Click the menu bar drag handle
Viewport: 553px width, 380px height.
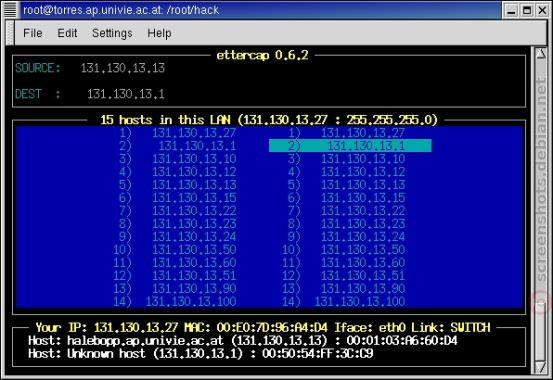10,33
